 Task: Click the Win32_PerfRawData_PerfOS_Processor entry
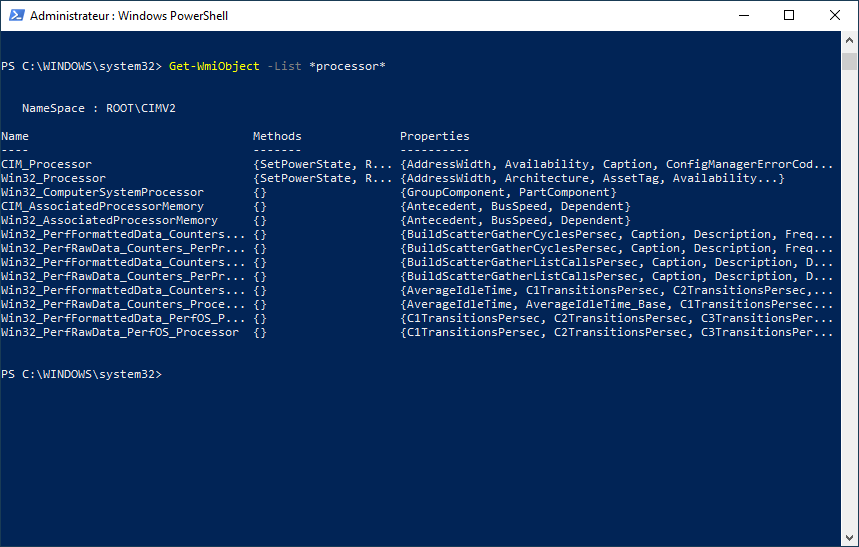point(120,333)
